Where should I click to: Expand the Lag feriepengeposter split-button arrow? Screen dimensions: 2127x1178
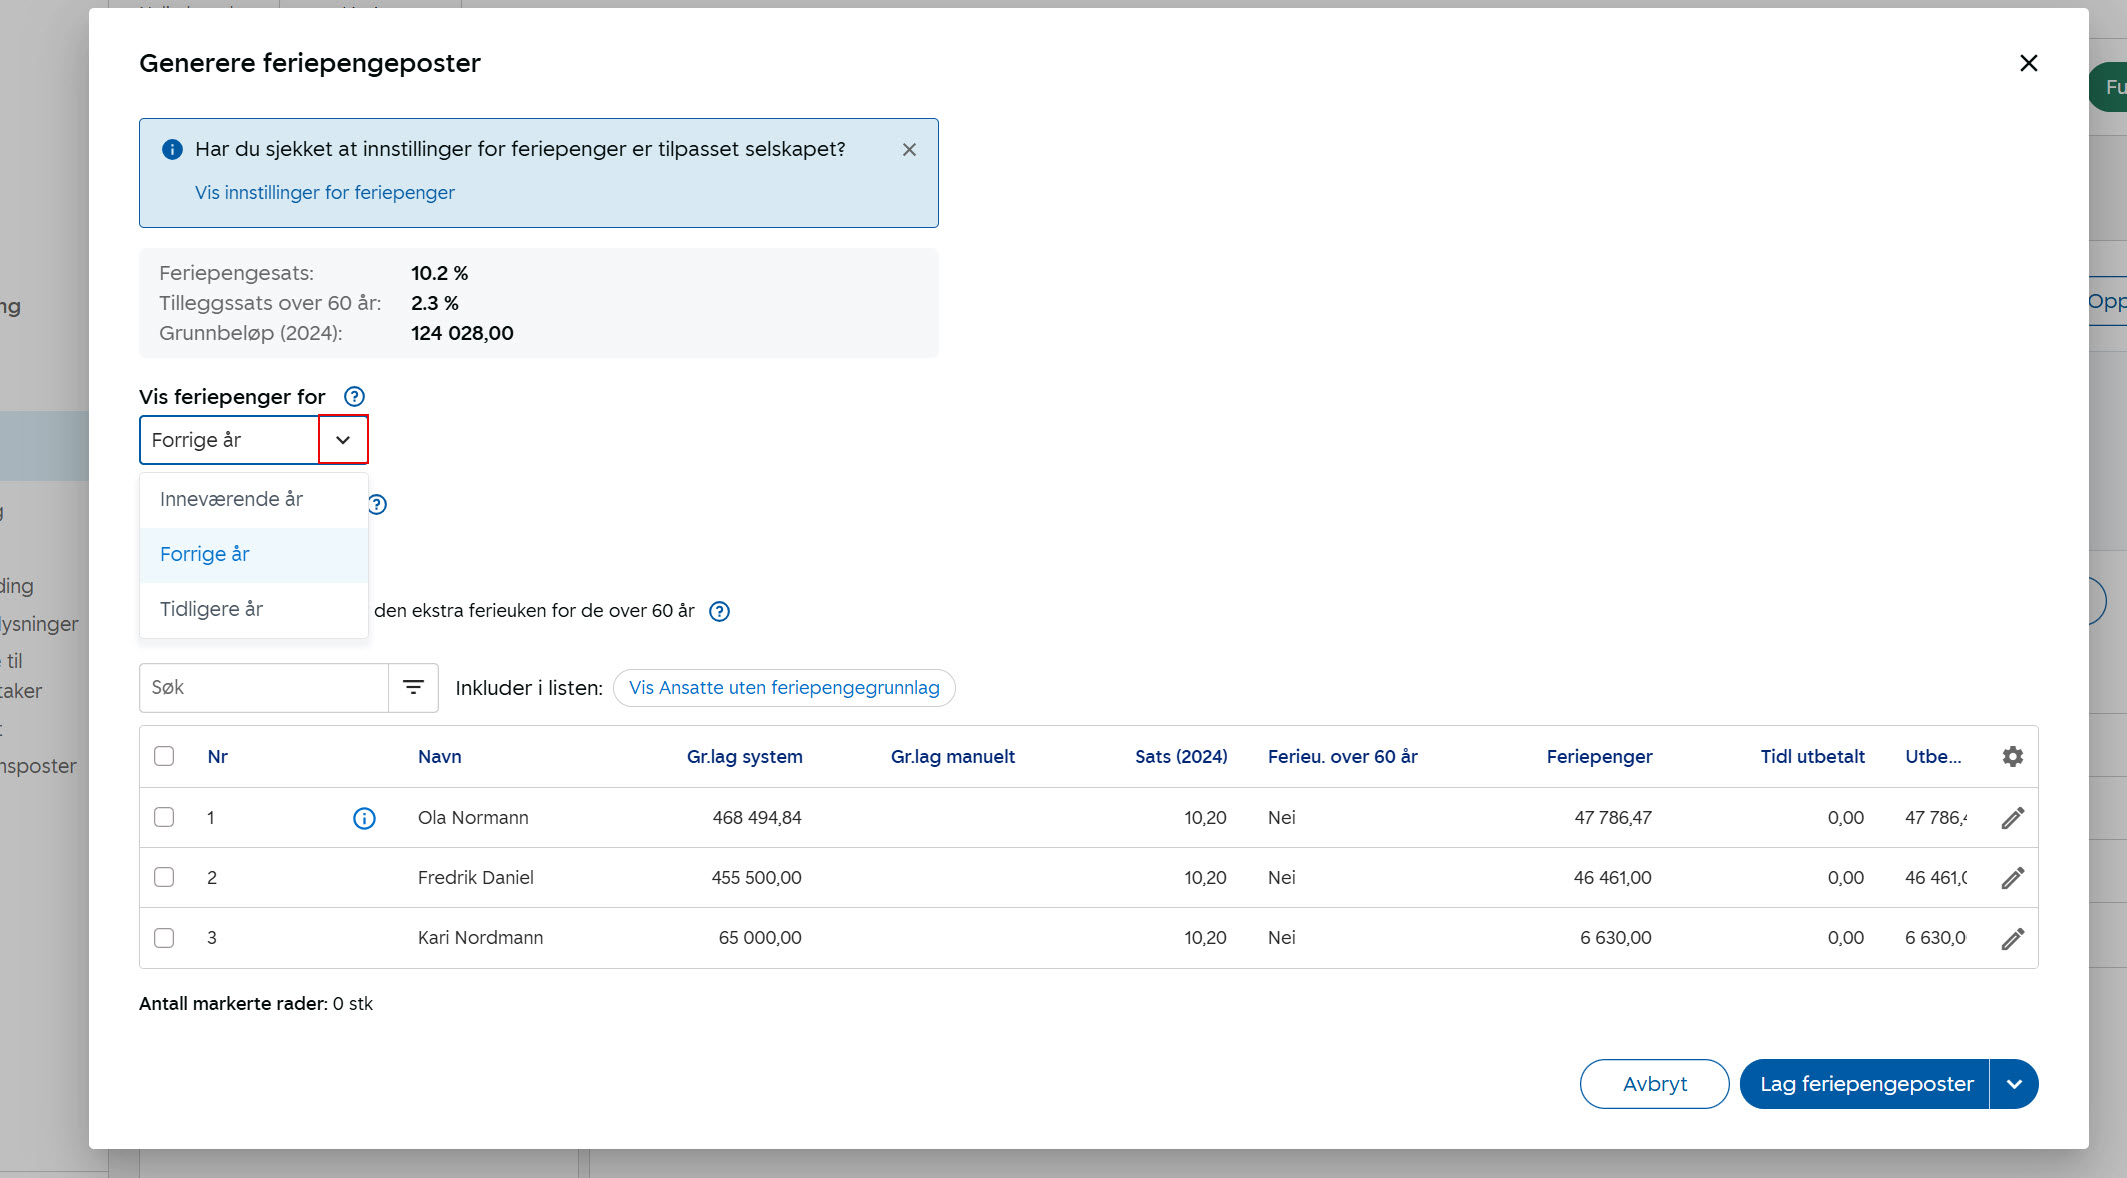click(x=2014, y=1084)
